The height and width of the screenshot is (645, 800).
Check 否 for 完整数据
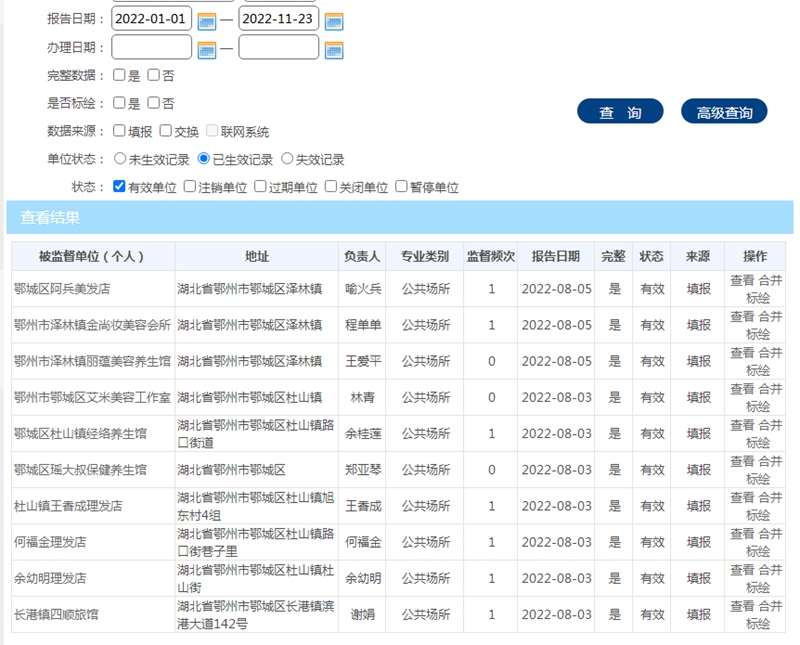pyautogui.click(x=154, y=75)
